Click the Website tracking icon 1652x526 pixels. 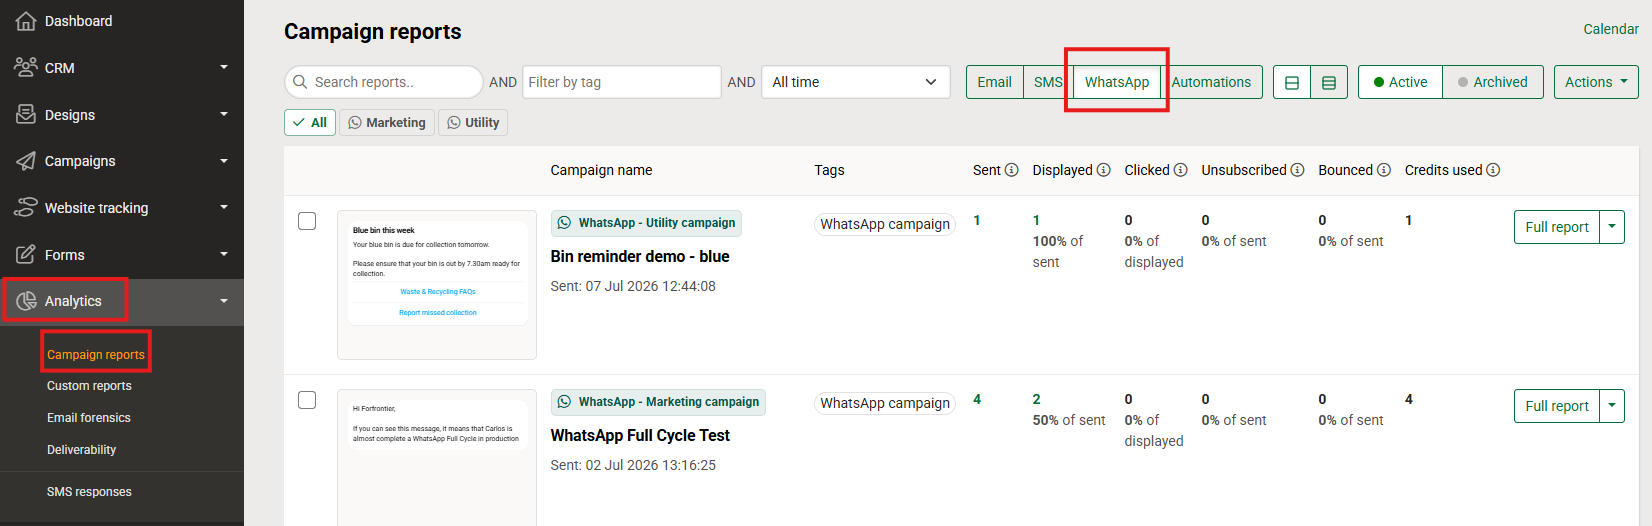(26, 207)
